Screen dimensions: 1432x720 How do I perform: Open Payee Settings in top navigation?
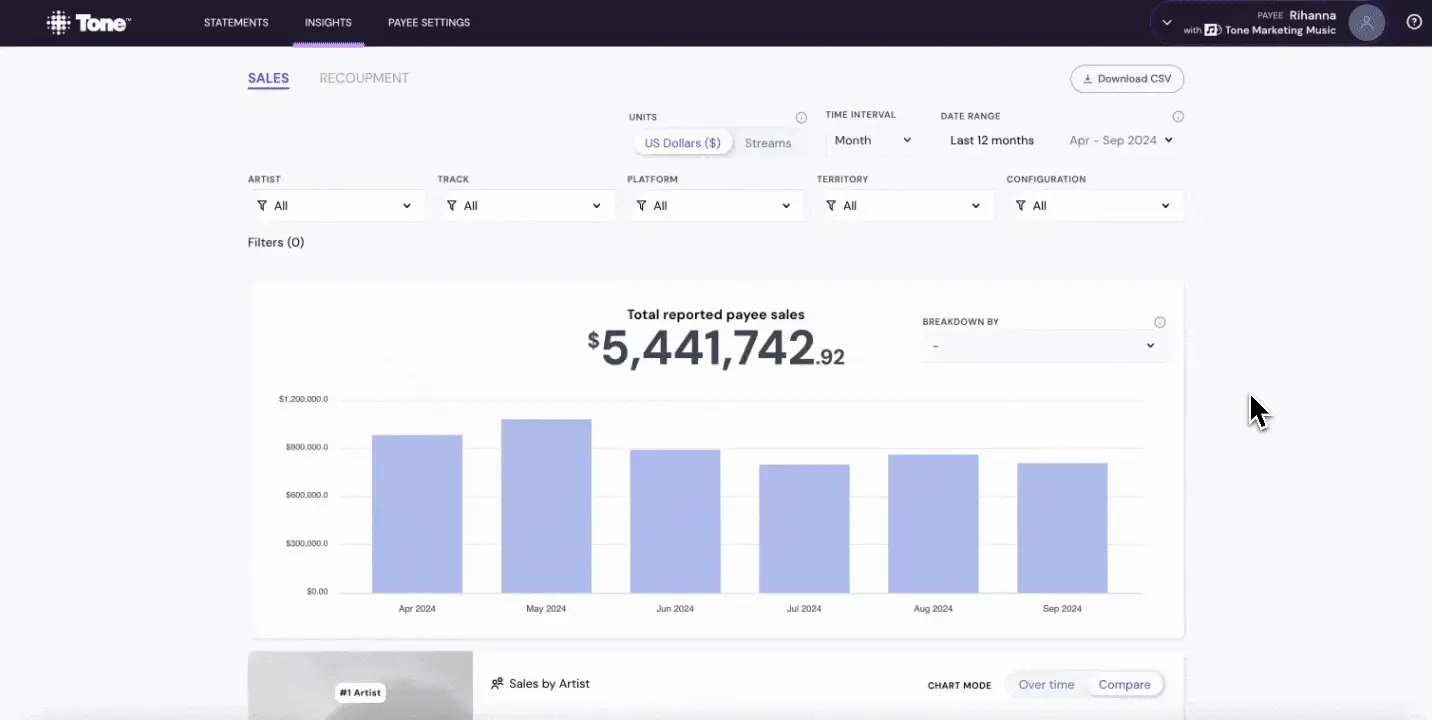(x=429, y=23)
